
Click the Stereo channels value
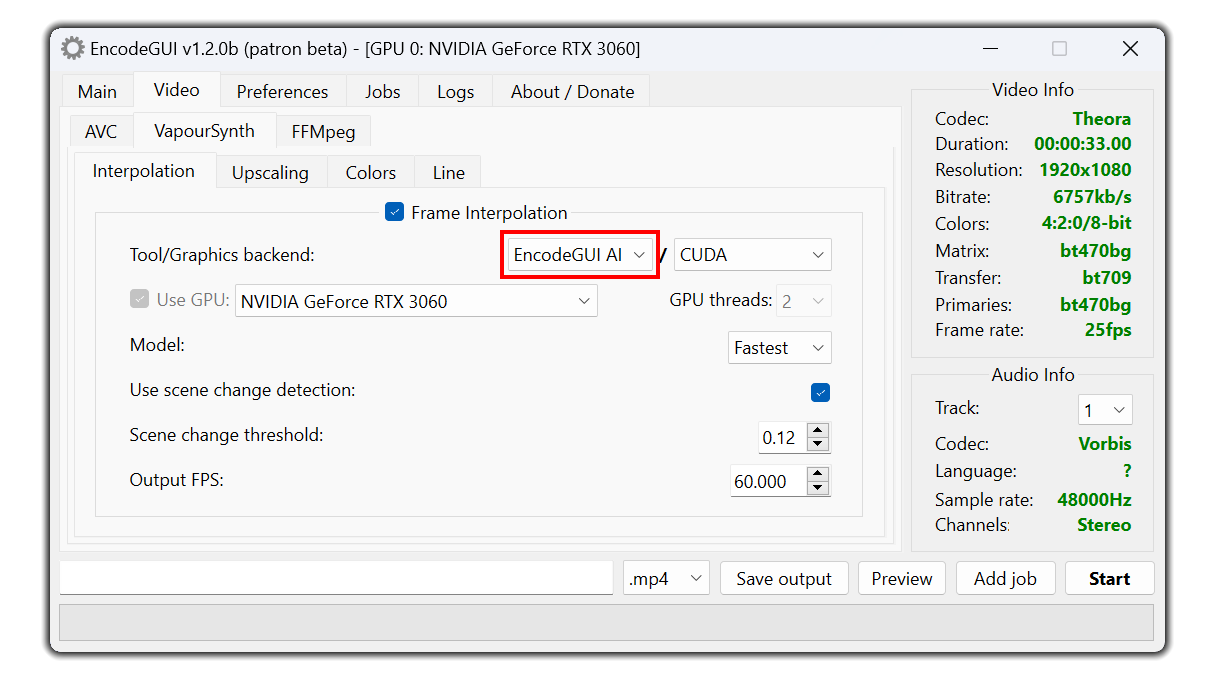pyautogui.click(x=1104, y=525)
